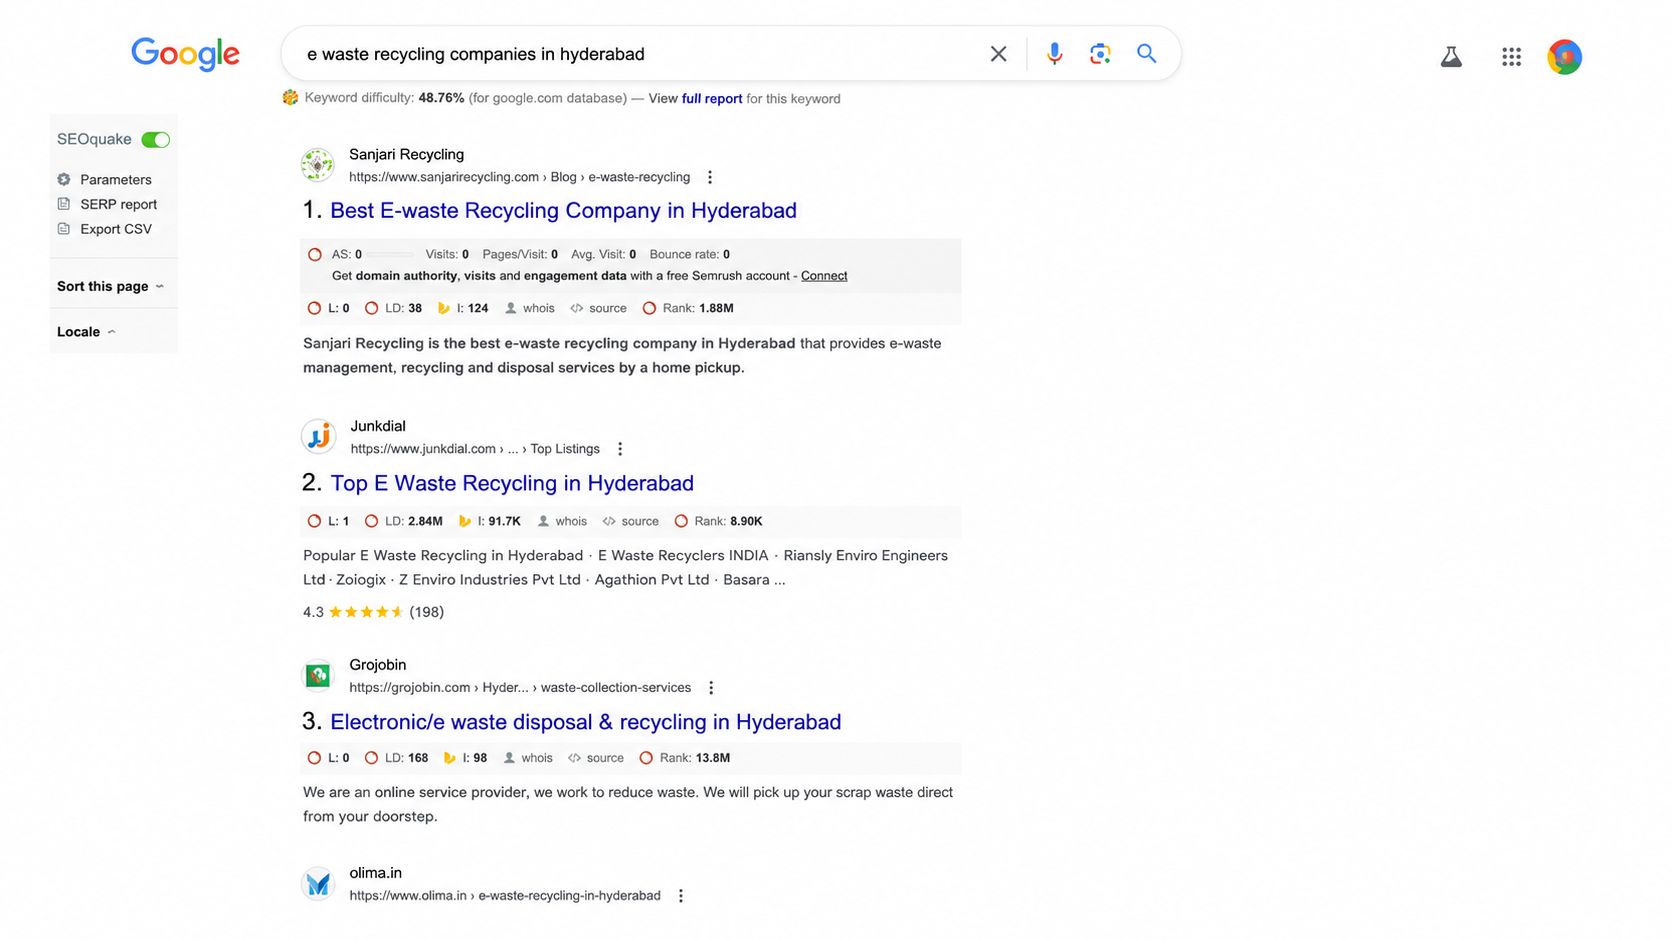1673x940 pixels.
Task: Click the sanjarirecycling.com URL breadcrumb
Action: coord(519,177)
